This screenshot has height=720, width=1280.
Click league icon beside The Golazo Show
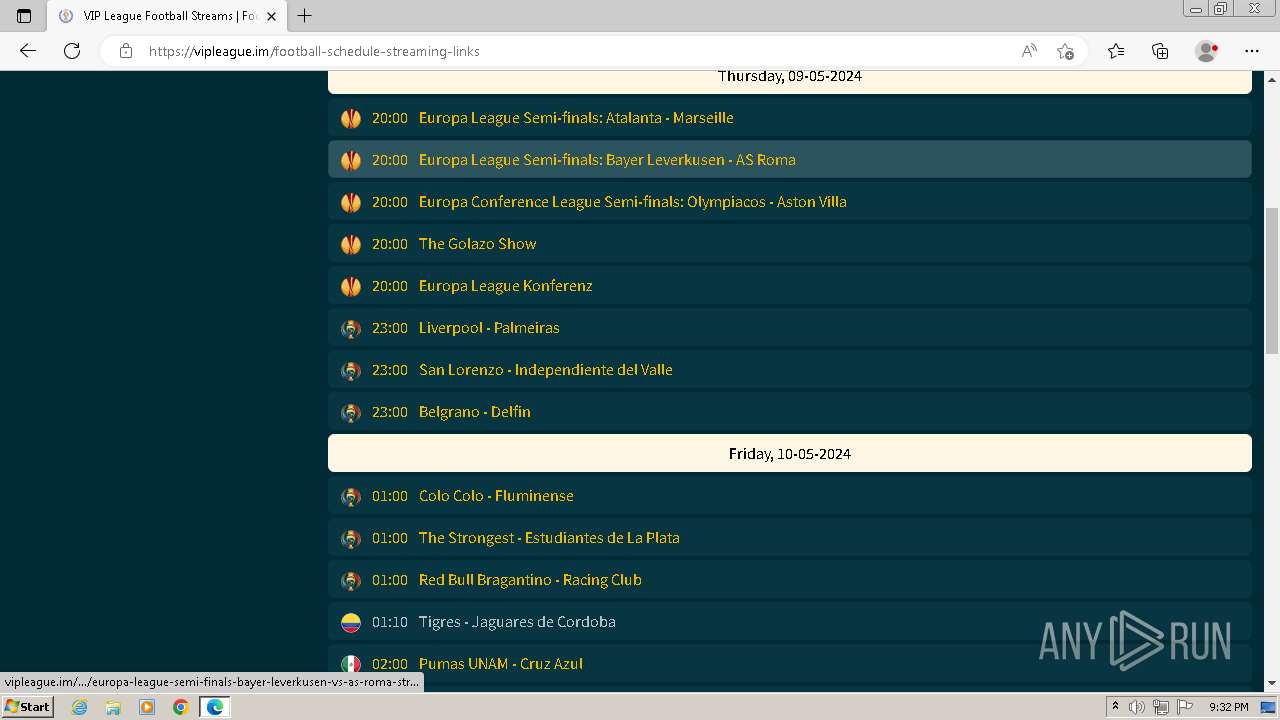point(350,244)
